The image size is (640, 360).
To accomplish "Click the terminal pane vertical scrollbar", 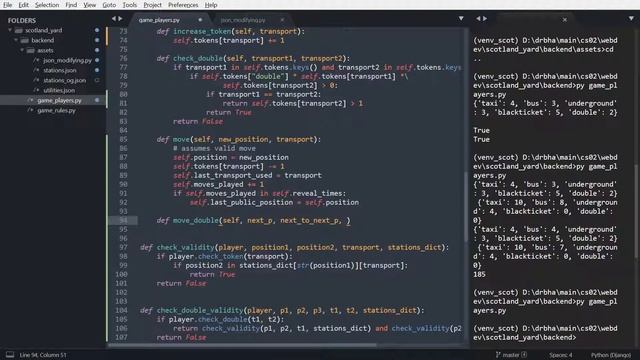I will coord(636,210).
